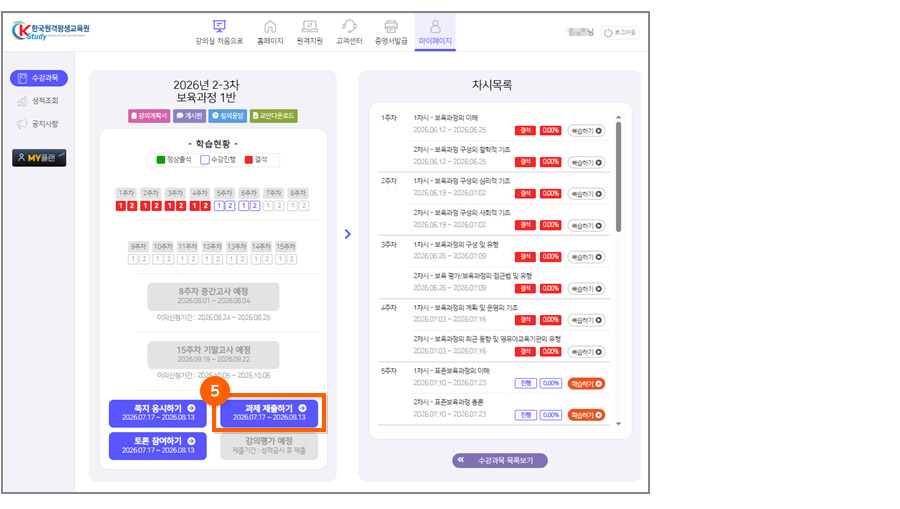This screenshot has width=900, height=509.
Task: Expand panel with the blue chevron arrow
Action: (x=348, y=234)
